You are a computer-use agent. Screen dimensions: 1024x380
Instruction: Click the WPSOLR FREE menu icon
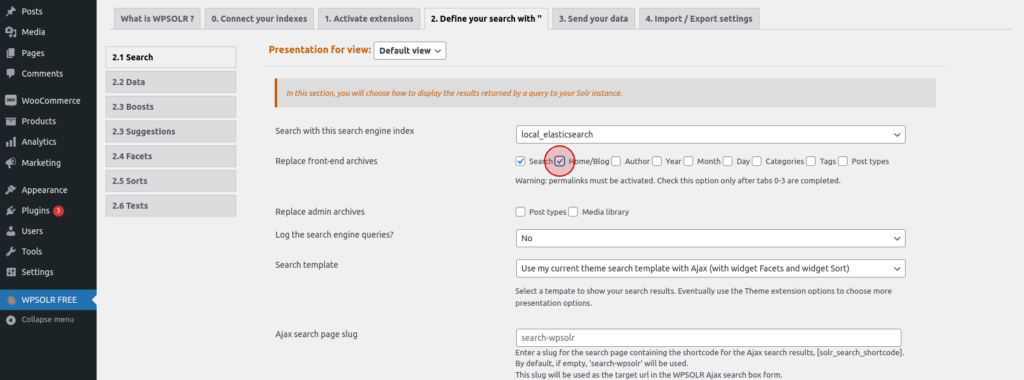[x=10, y=300]
